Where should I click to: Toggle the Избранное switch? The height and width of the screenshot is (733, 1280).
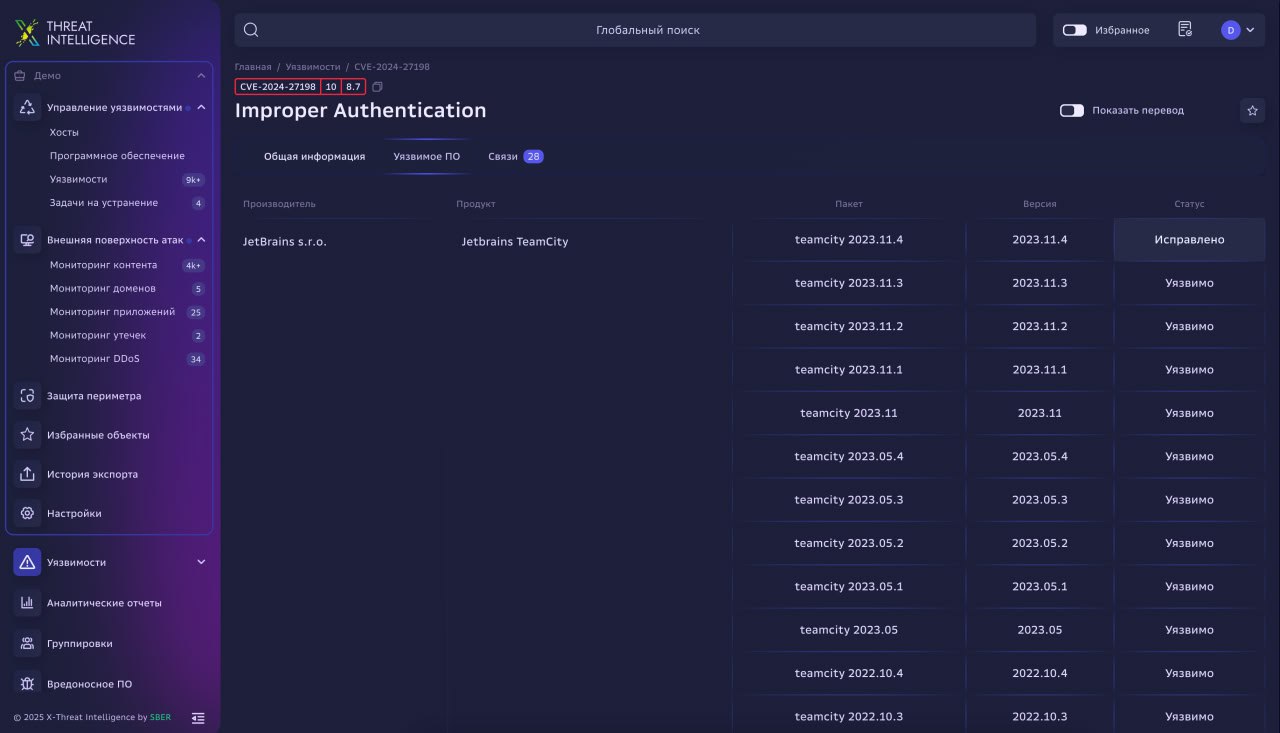[x=1075, y=30]
